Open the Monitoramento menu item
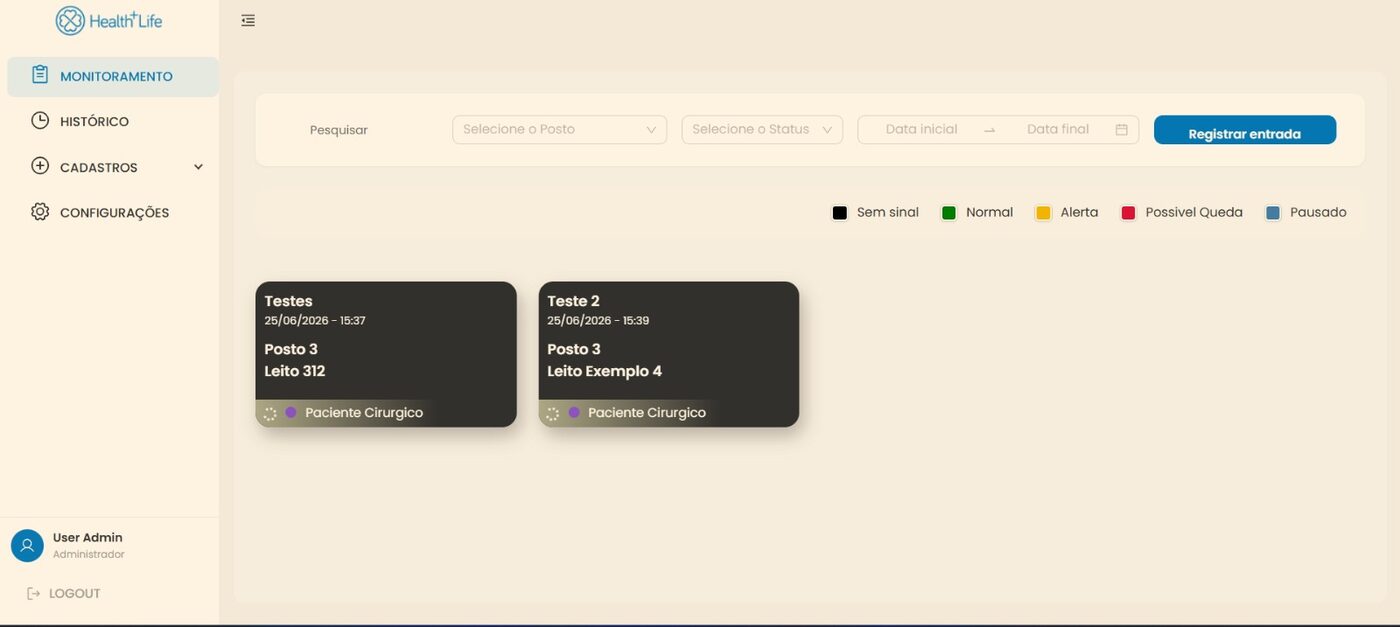1400x627 pixels. coord(113,76)
